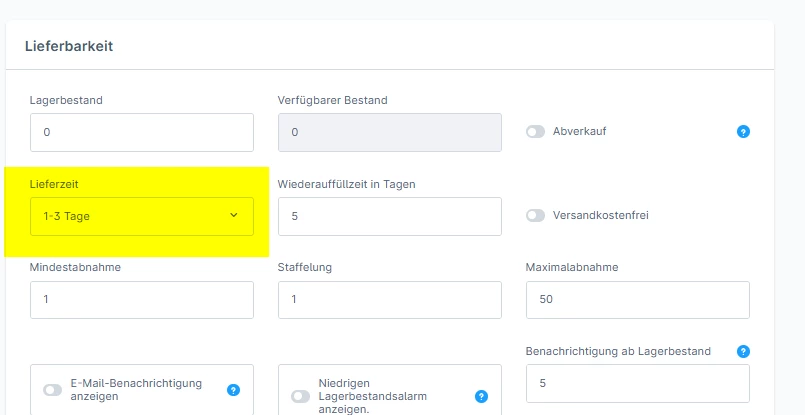805x415 pixels.
Task: Click the Staffelung input field
Action: pyautogui.click(x=390, y=299)
